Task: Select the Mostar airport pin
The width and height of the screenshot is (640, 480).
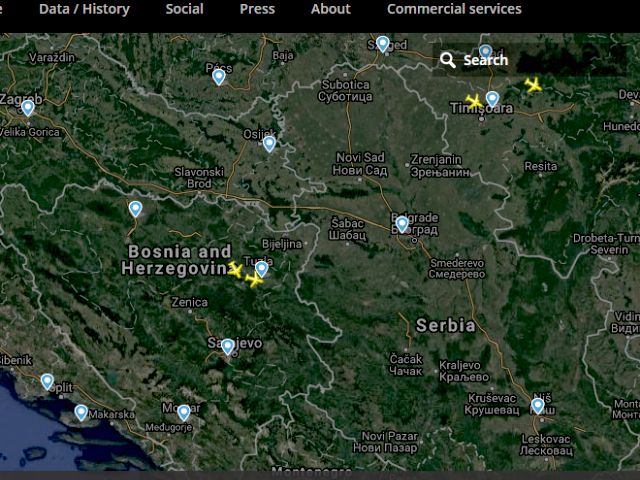Action: tap(184, 413)
